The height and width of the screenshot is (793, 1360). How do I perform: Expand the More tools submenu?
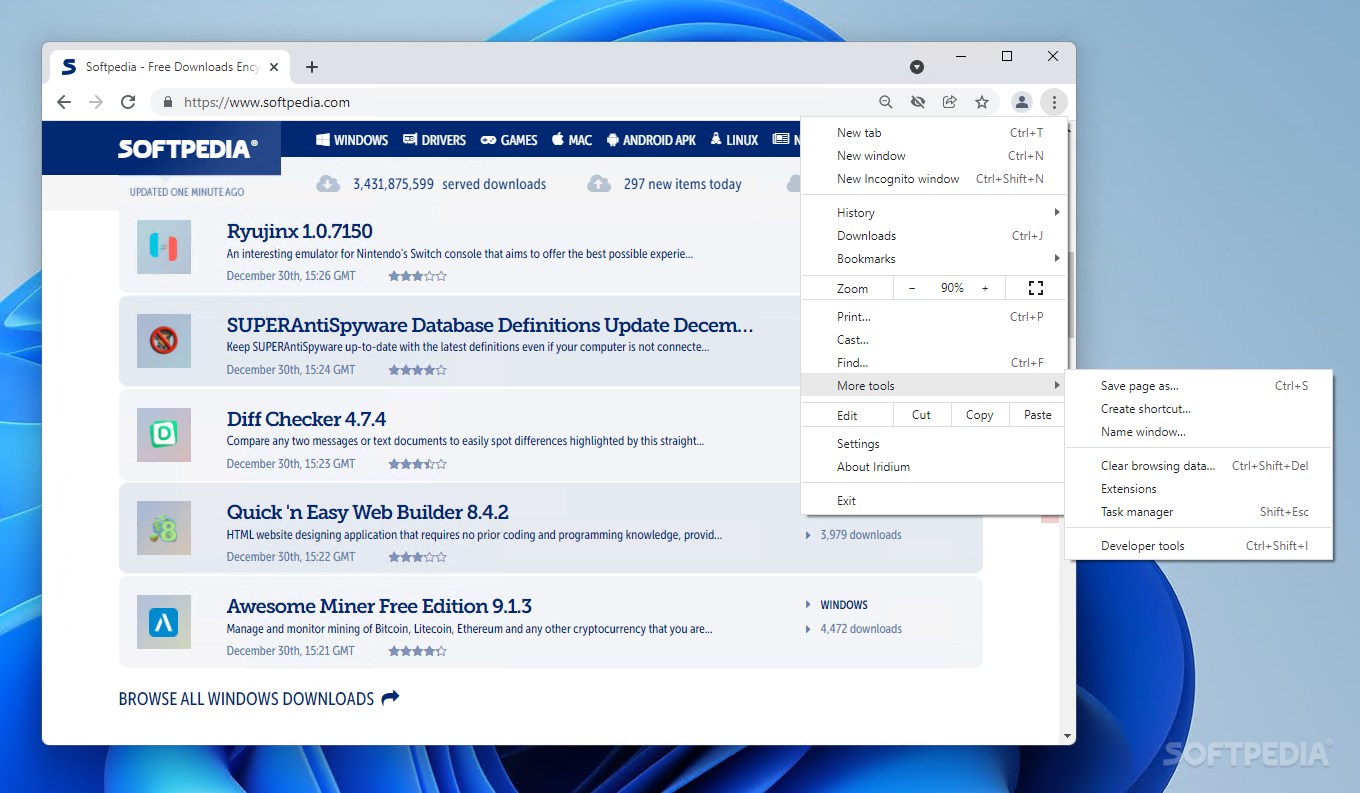tap(933, 386)
